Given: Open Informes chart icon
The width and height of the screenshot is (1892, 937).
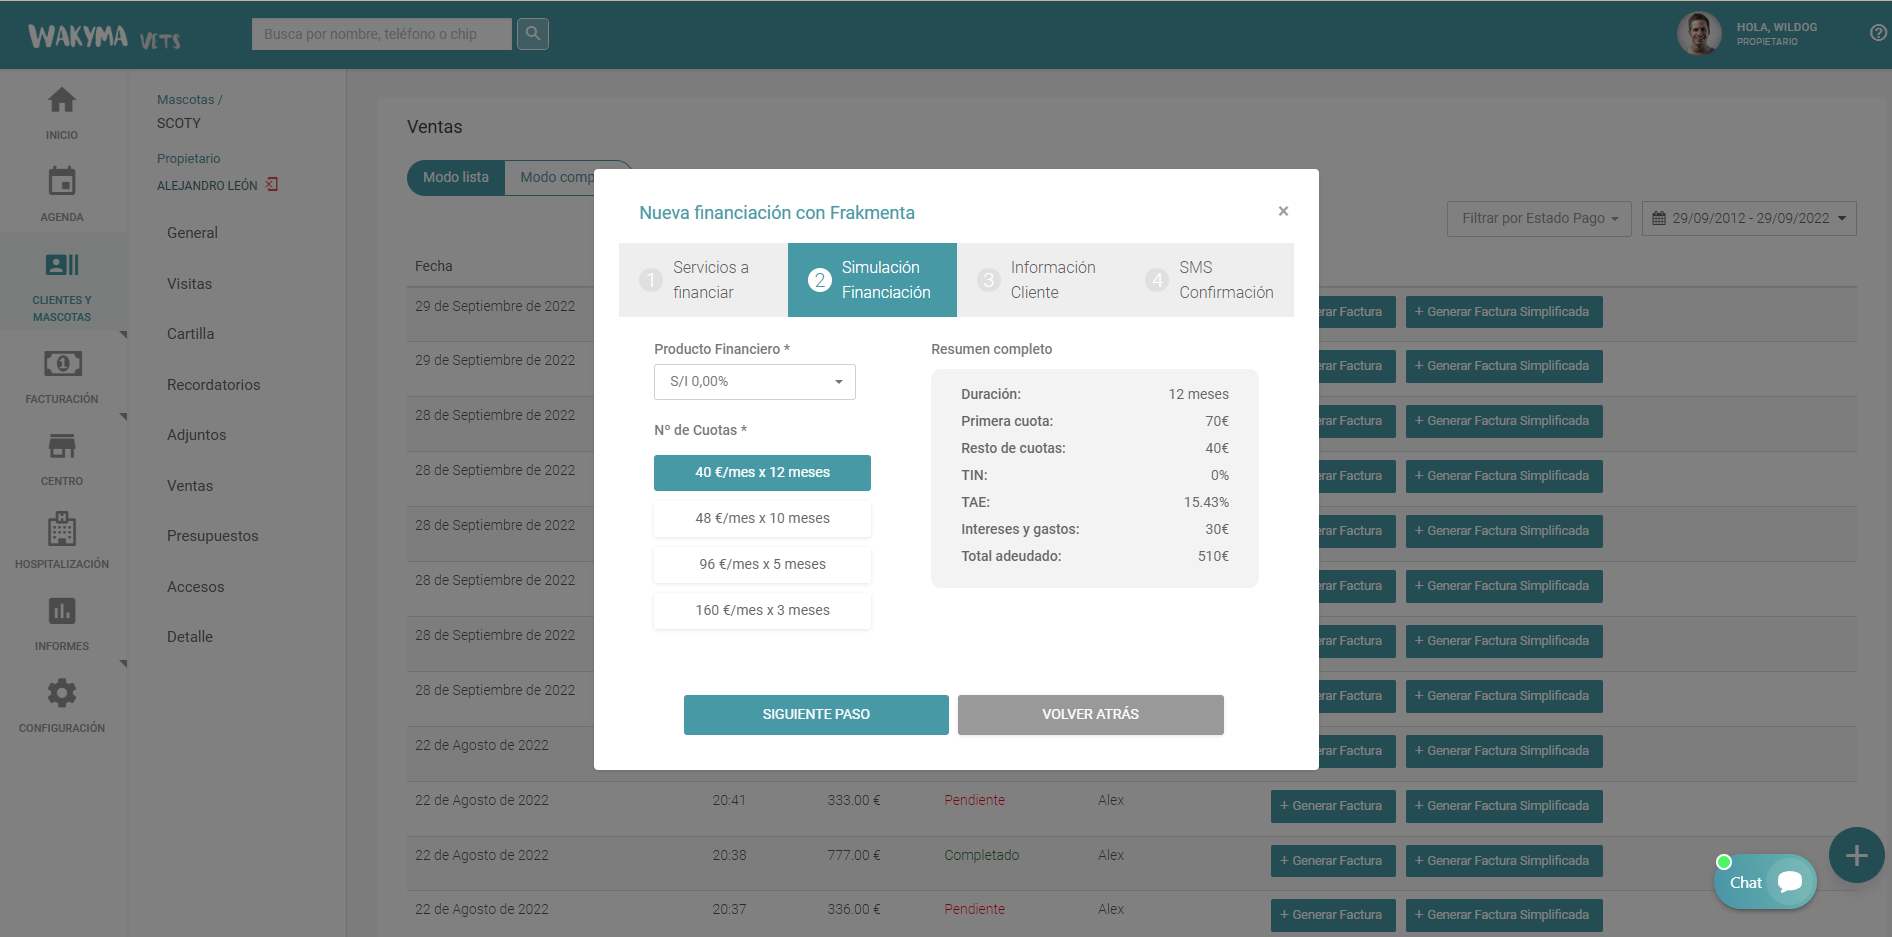Looking at the screenshot, I should [62, 612].
